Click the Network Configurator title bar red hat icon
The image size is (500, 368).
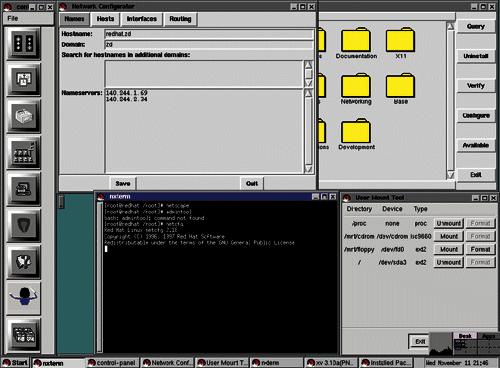[x=63, y=6]
